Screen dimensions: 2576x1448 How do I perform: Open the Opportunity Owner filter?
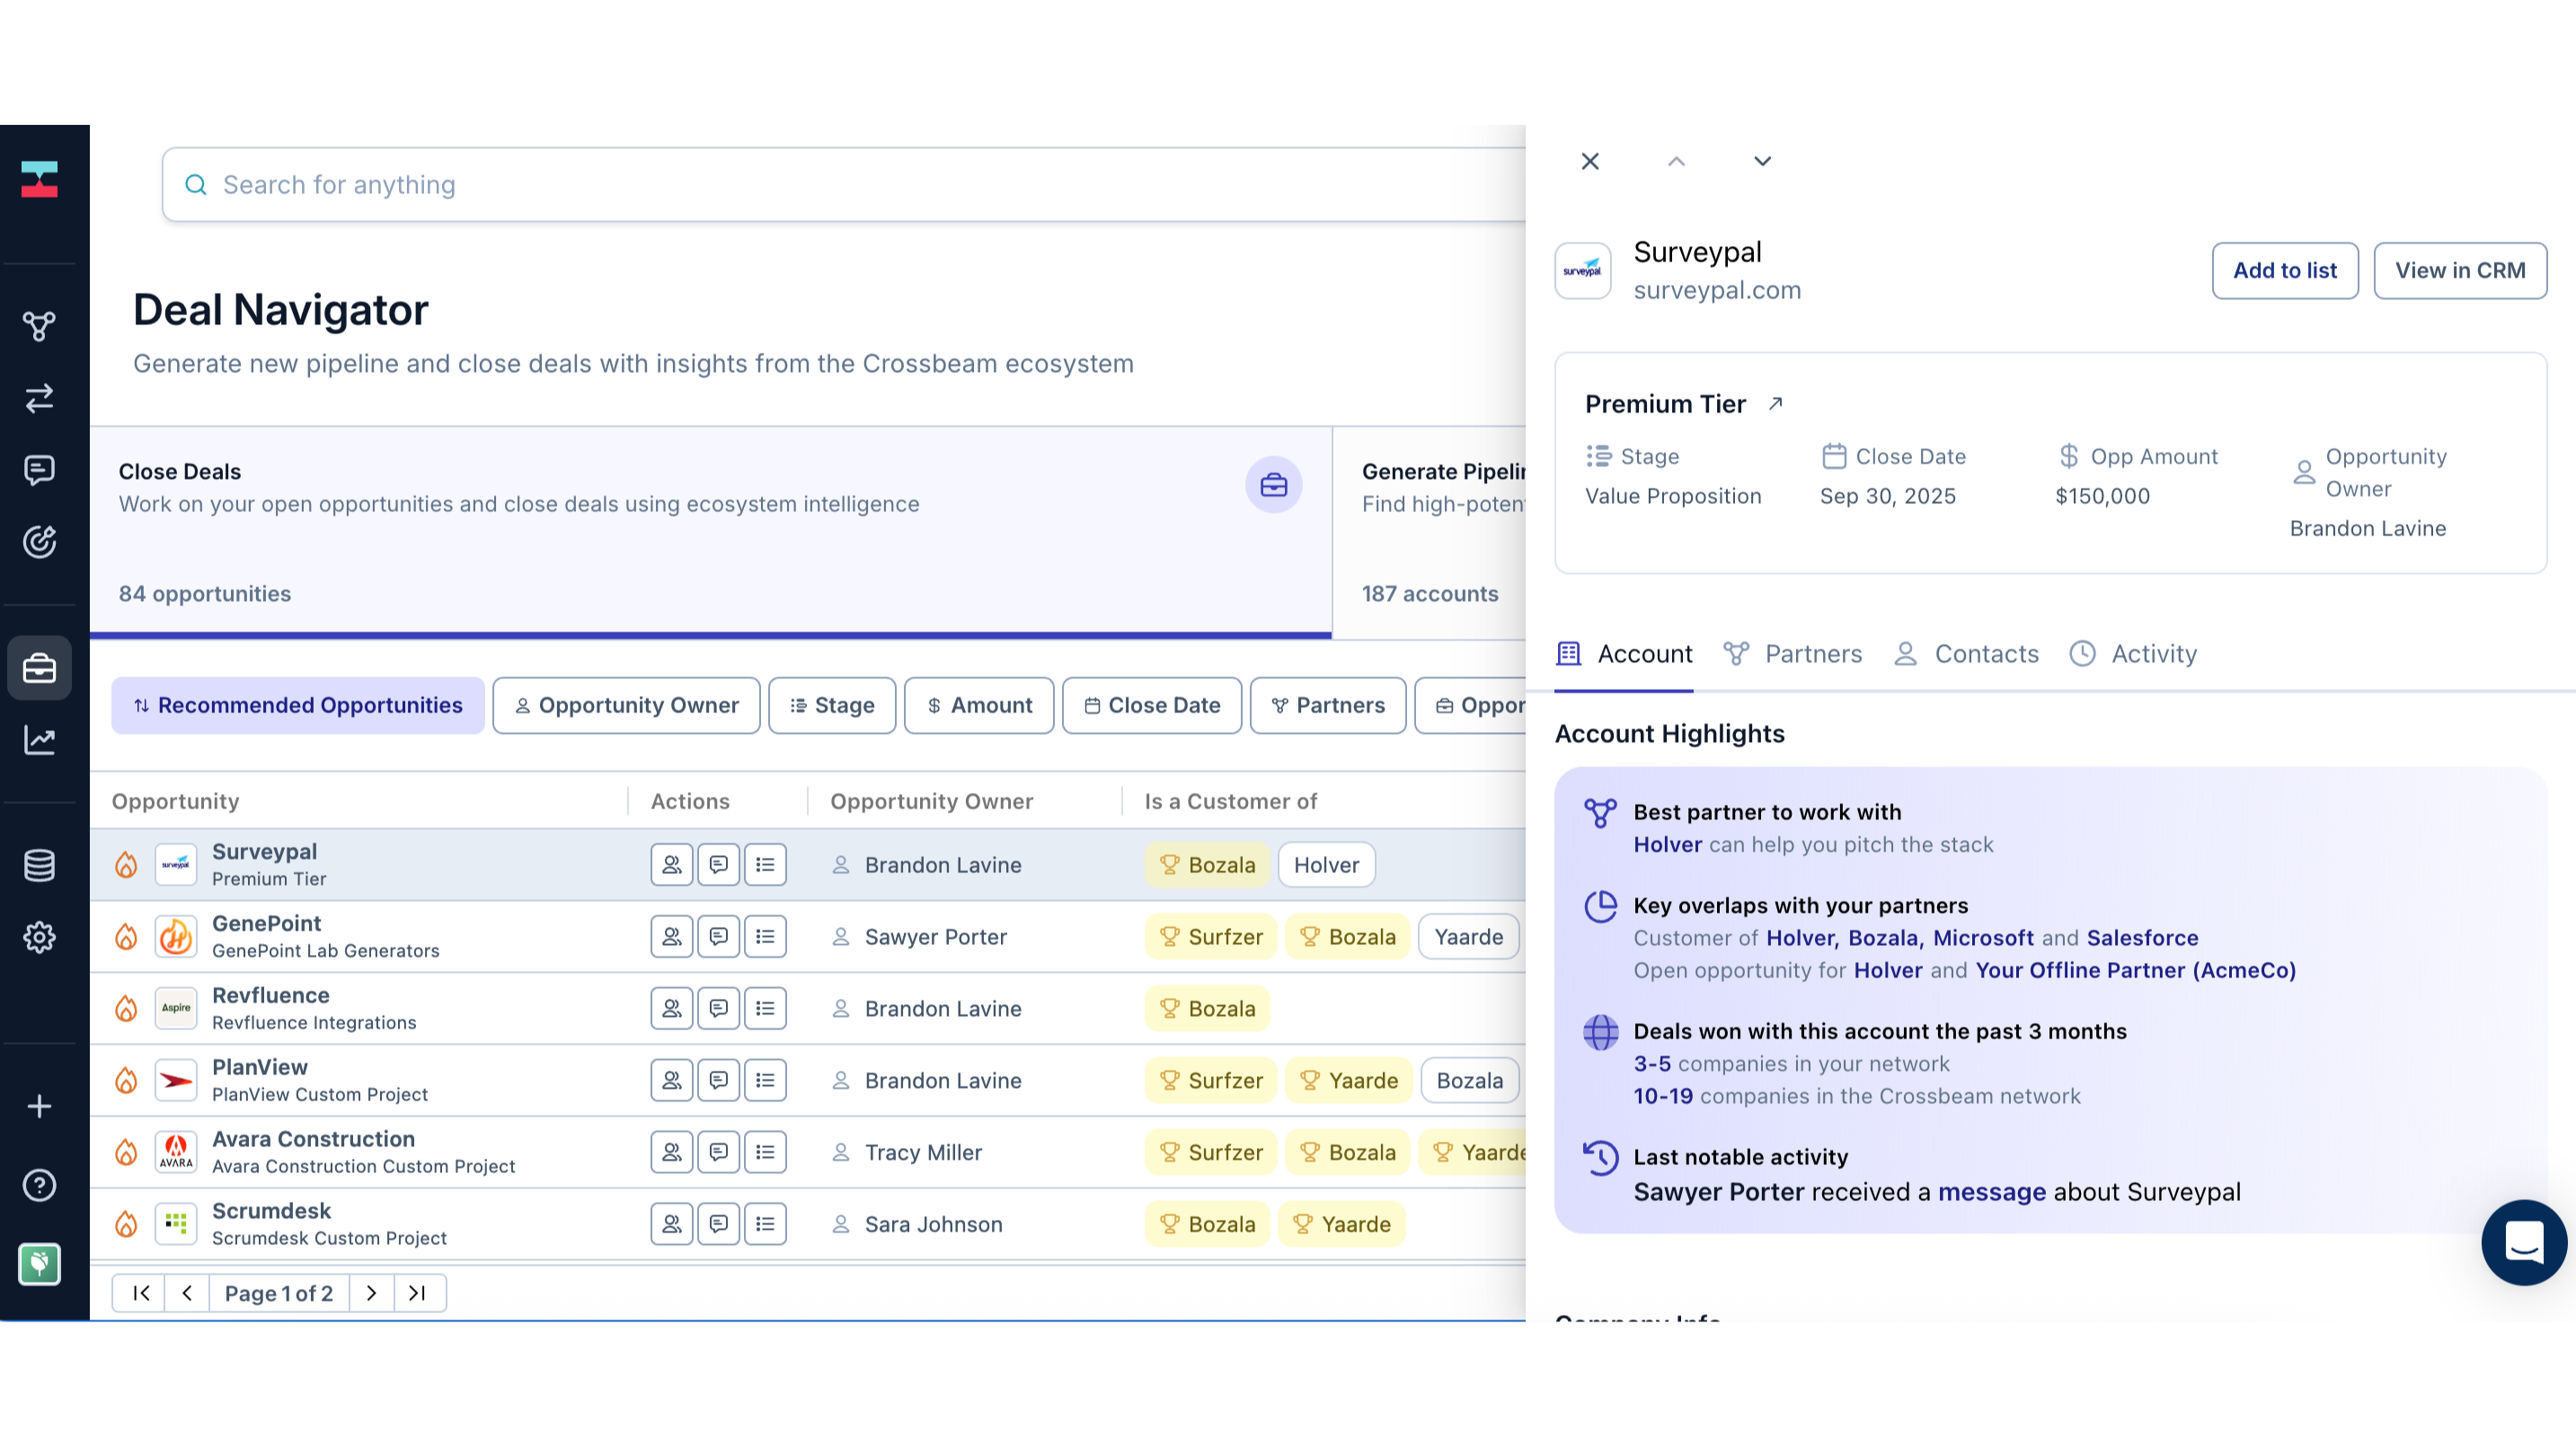coord(626,705)
